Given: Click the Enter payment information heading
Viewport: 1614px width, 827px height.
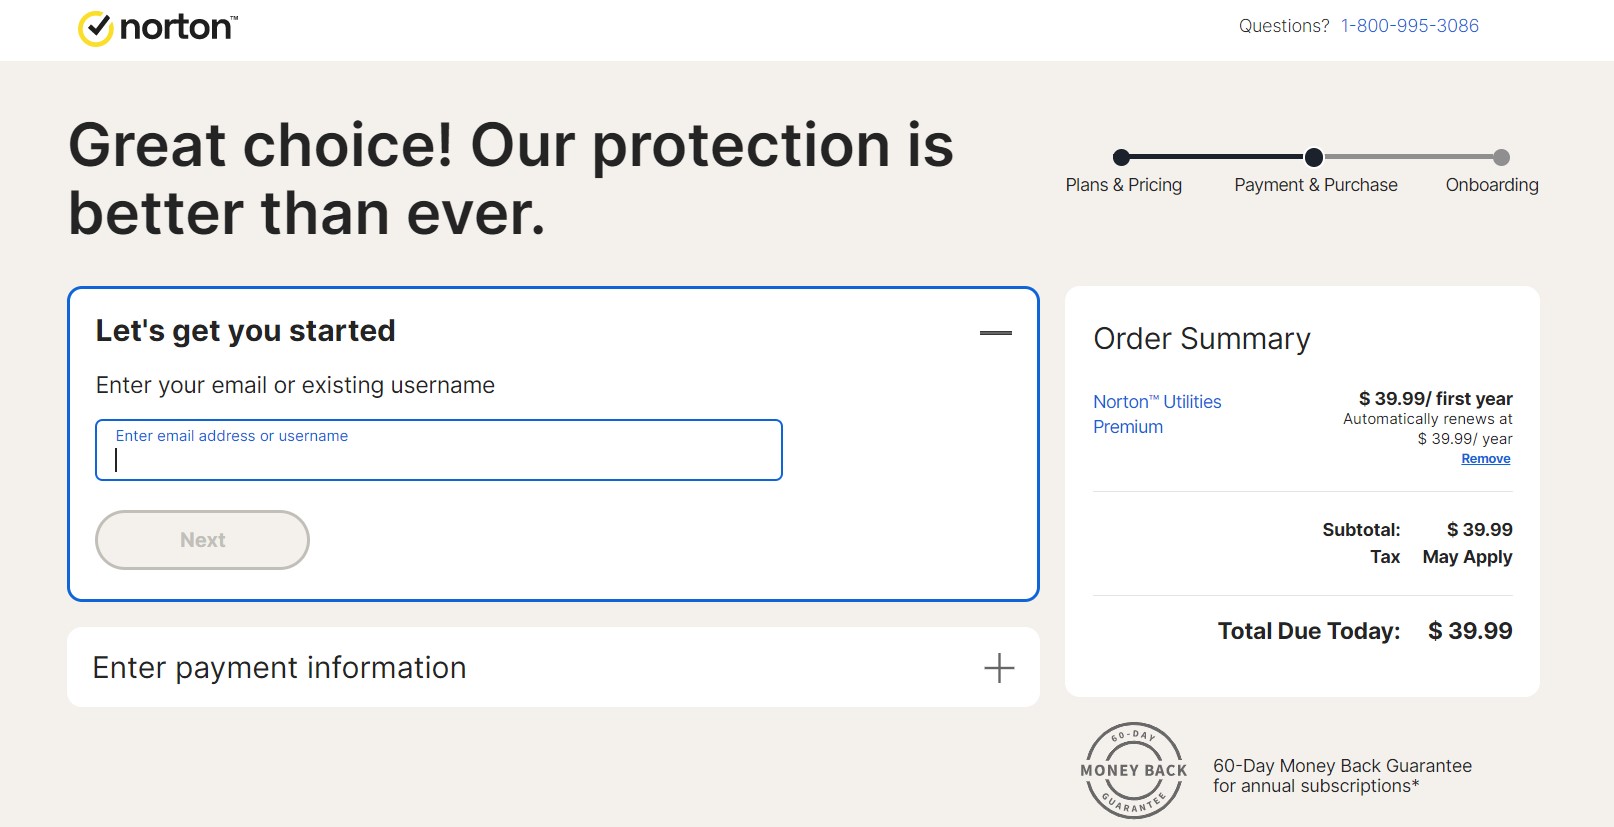Looking at the screenshot, I should [279, 667].
